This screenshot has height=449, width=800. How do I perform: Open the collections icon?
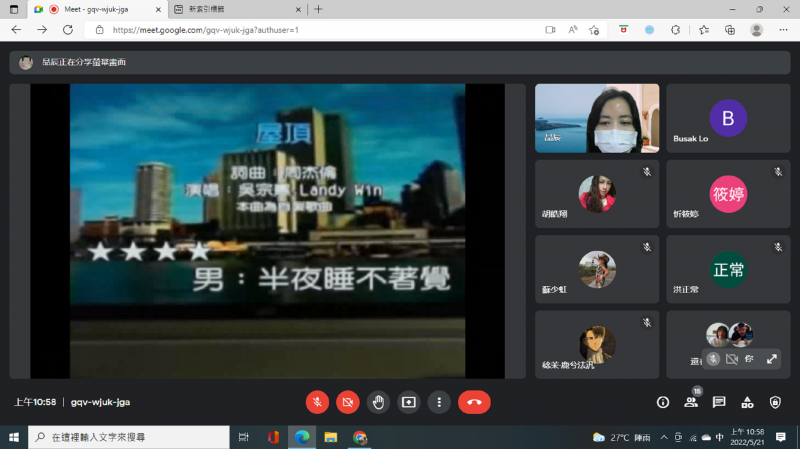tap(730, 30)
